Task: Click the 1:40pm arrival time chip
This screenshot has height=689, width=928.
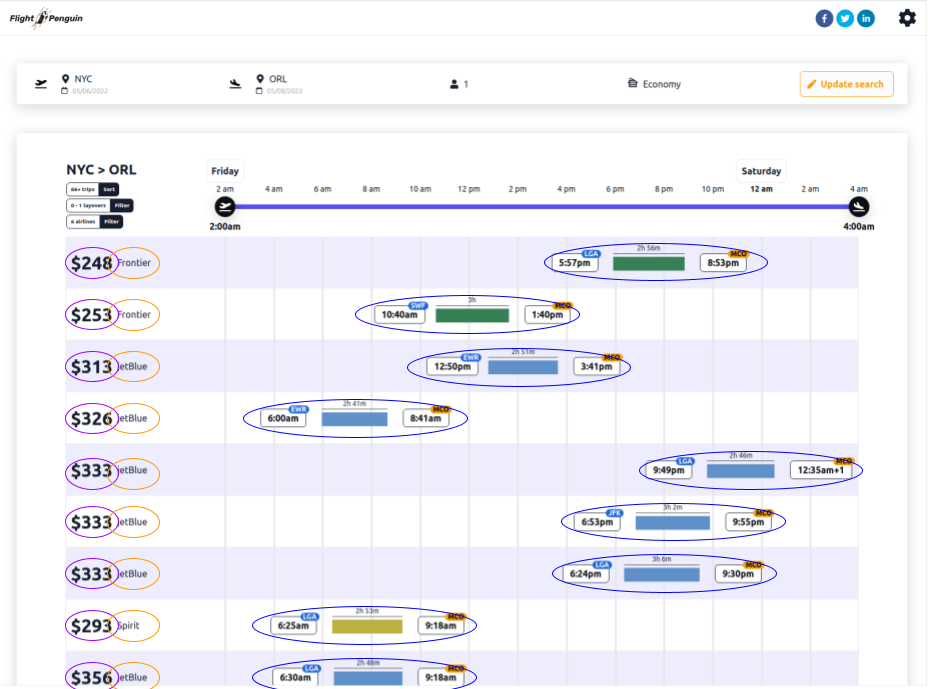Action: [x=547, y=315]
